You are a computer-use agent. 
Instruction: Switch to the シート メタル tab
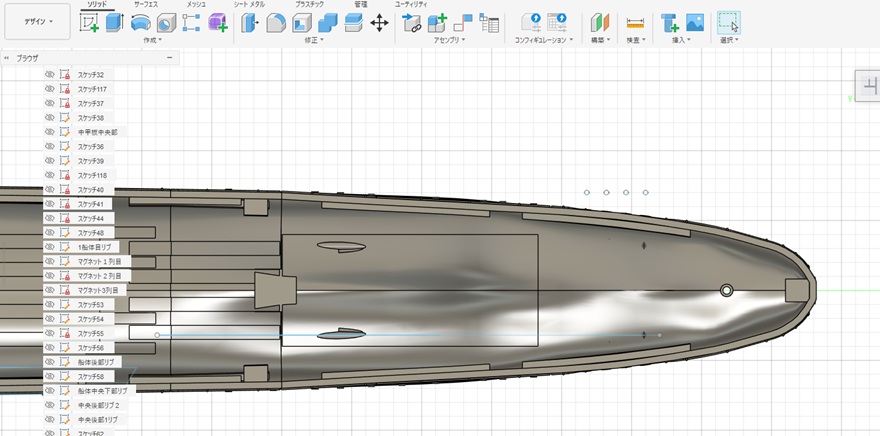click(250, 5)
